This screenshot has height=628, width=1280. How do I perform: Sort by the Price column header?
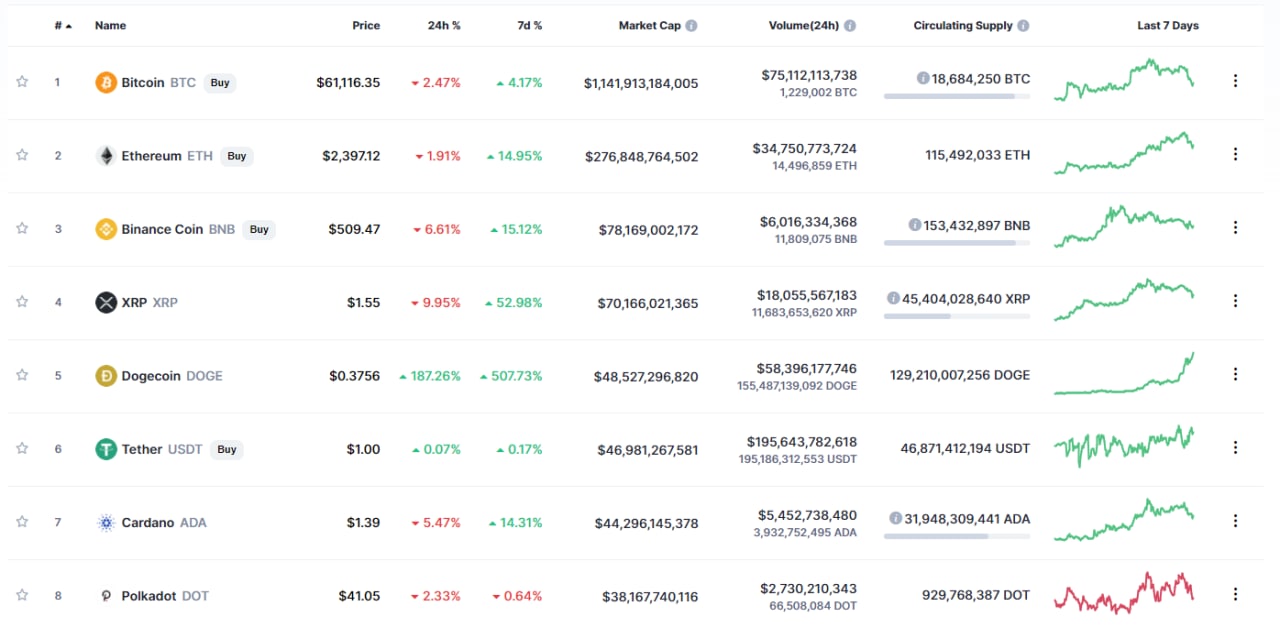click(x=366, y=26)
